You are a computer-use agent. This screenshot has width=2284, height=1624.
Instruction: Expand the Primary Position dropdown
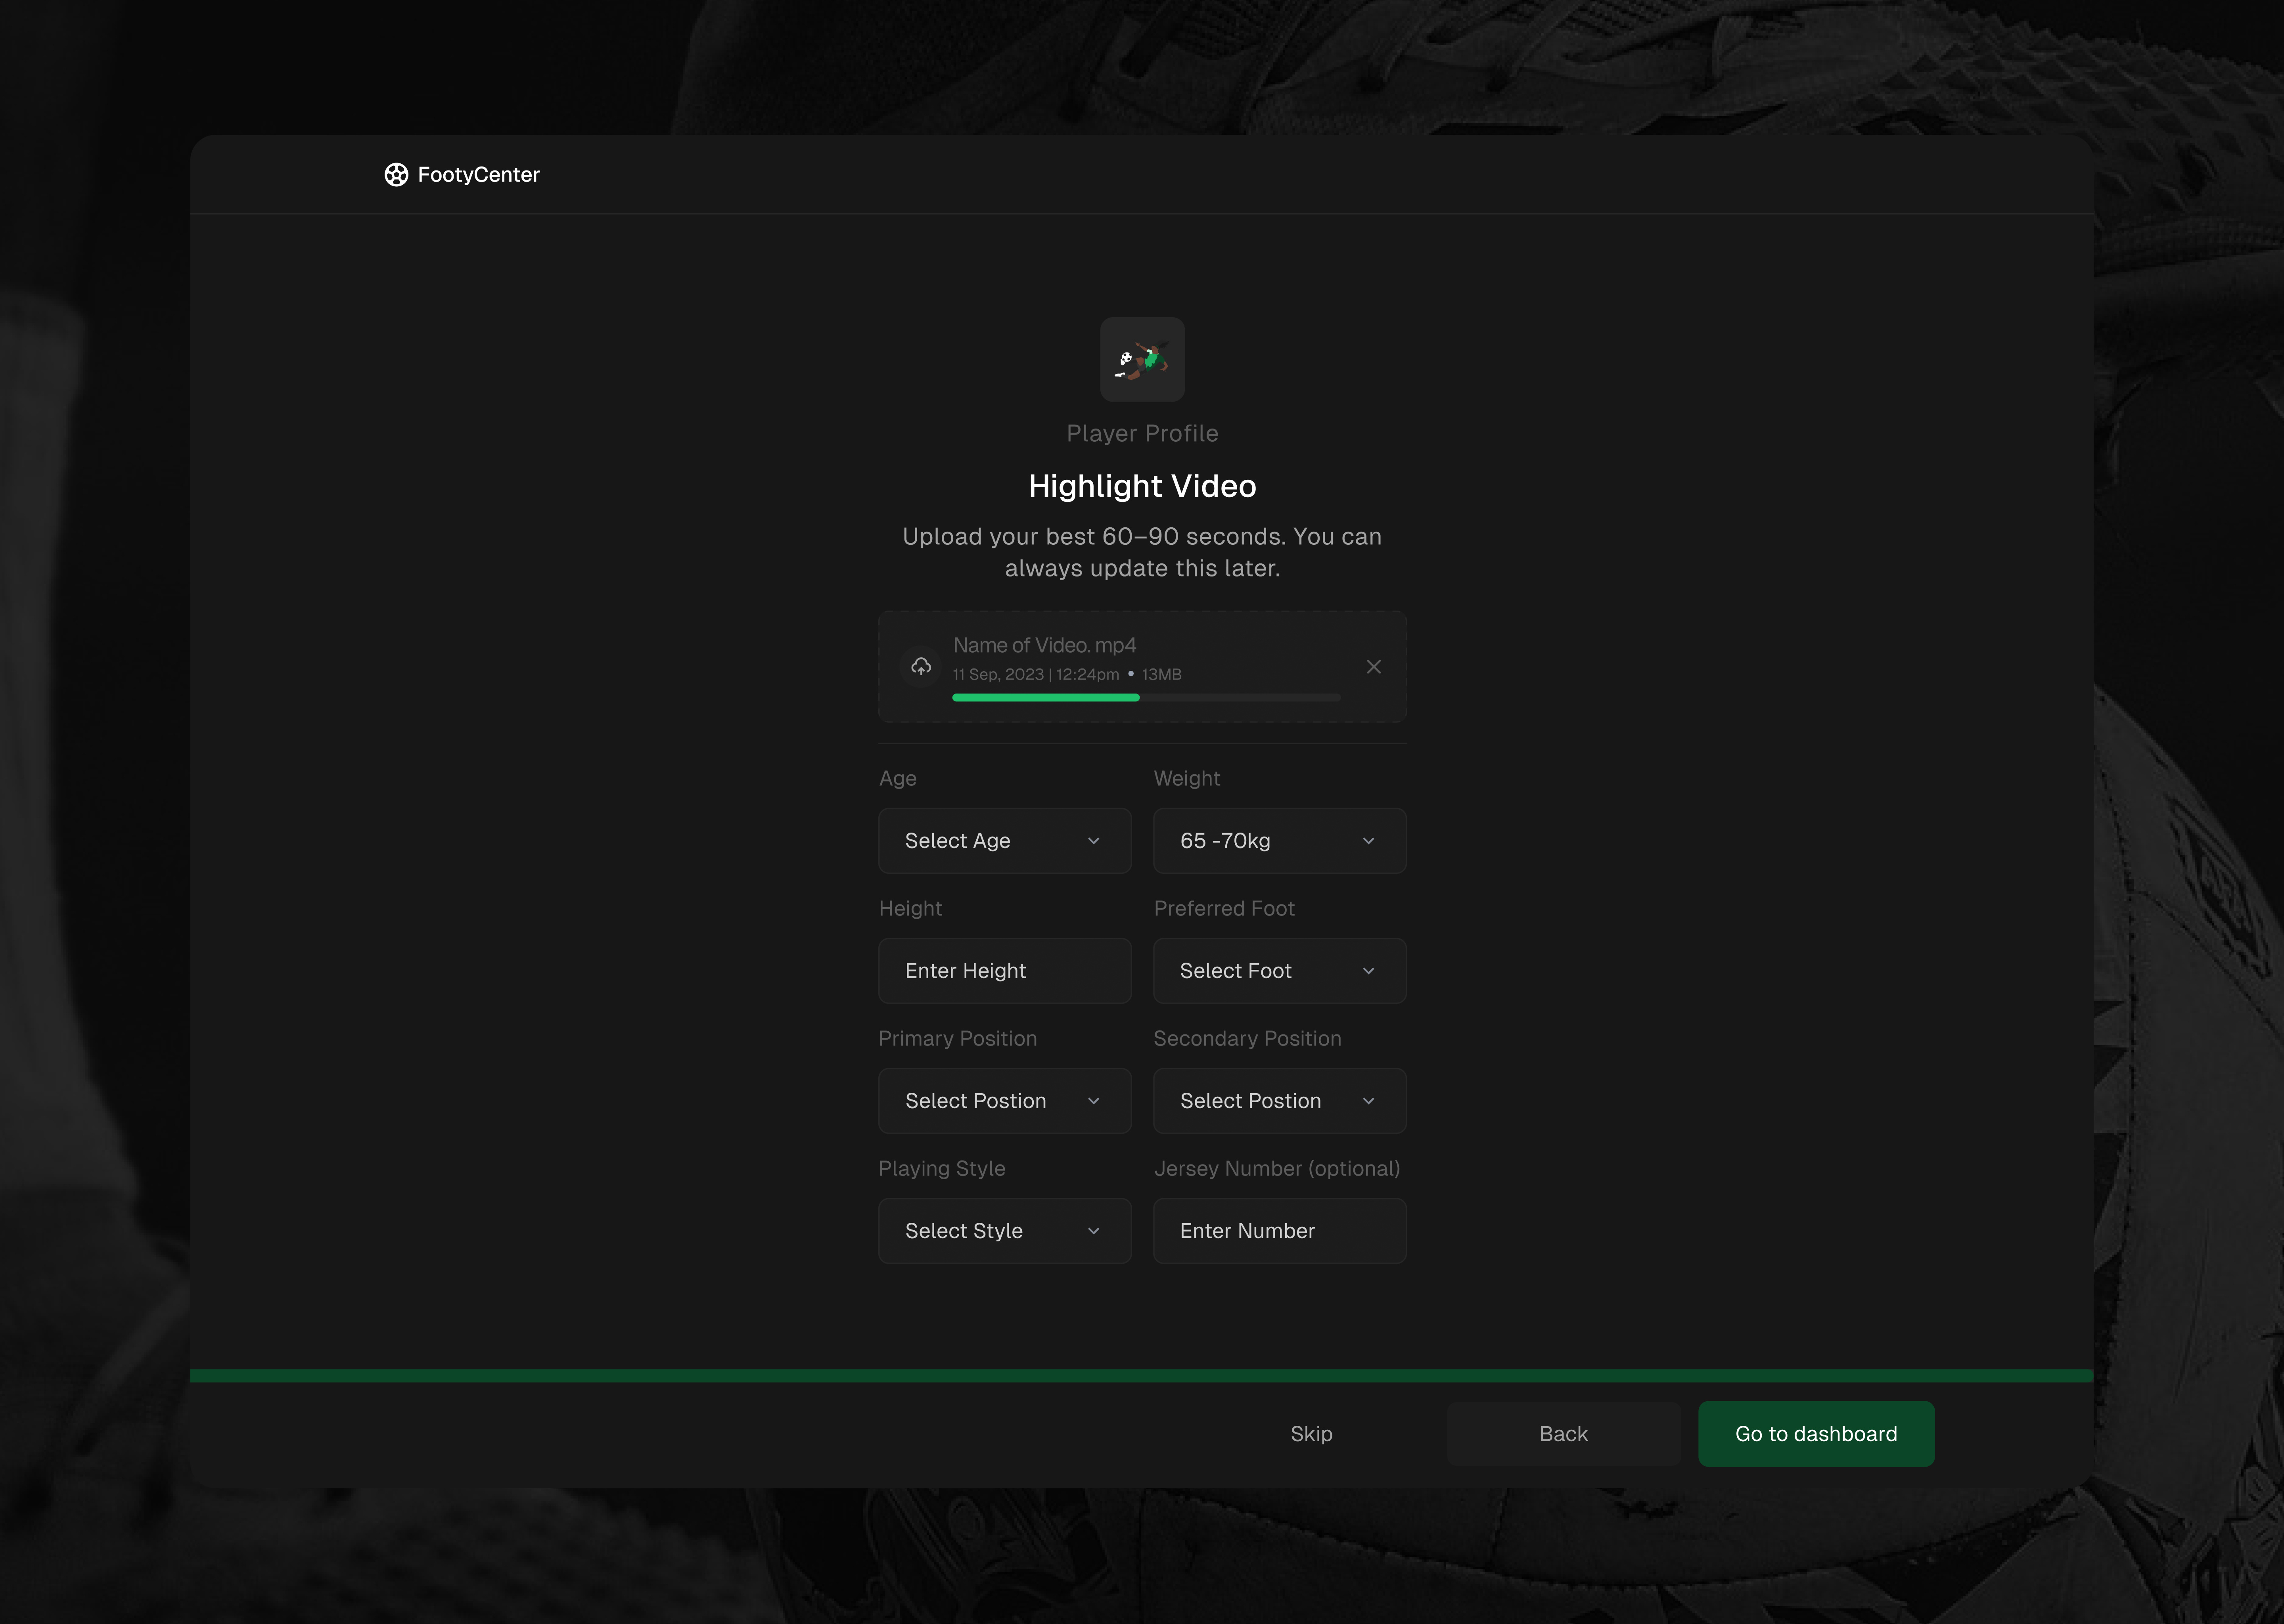[x=1004, y=1101]
